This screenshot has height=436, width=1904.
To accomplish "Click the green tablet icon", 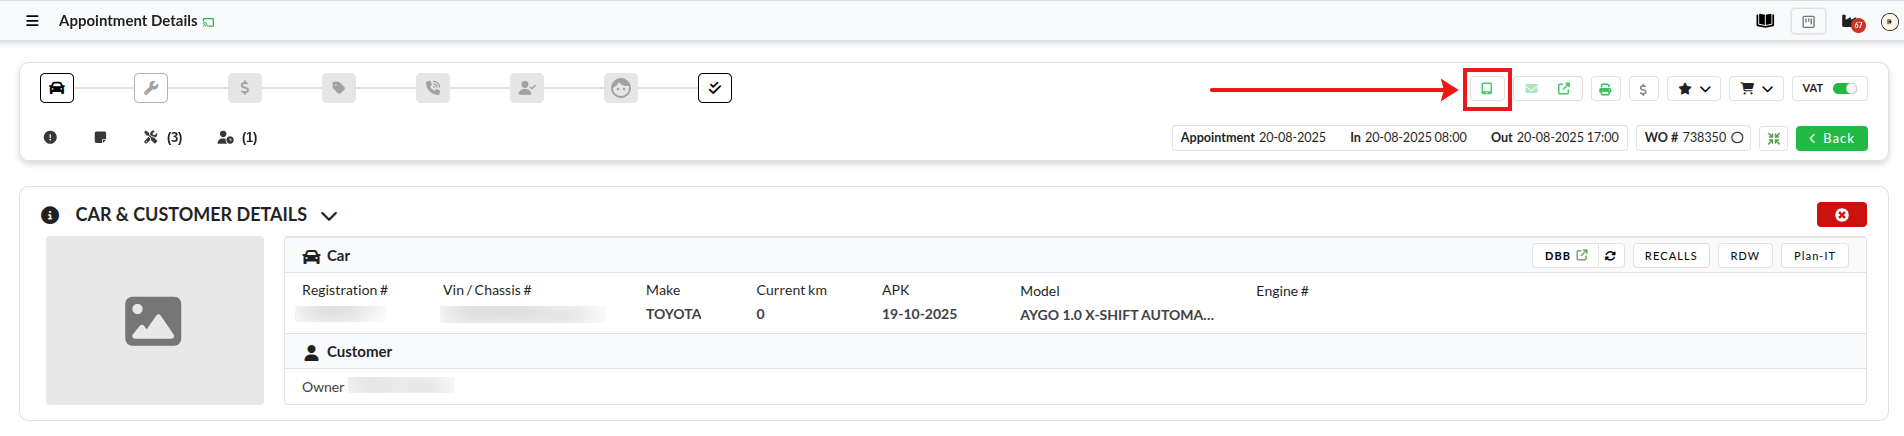I will pyautogui.click(x=1487, y=89).
